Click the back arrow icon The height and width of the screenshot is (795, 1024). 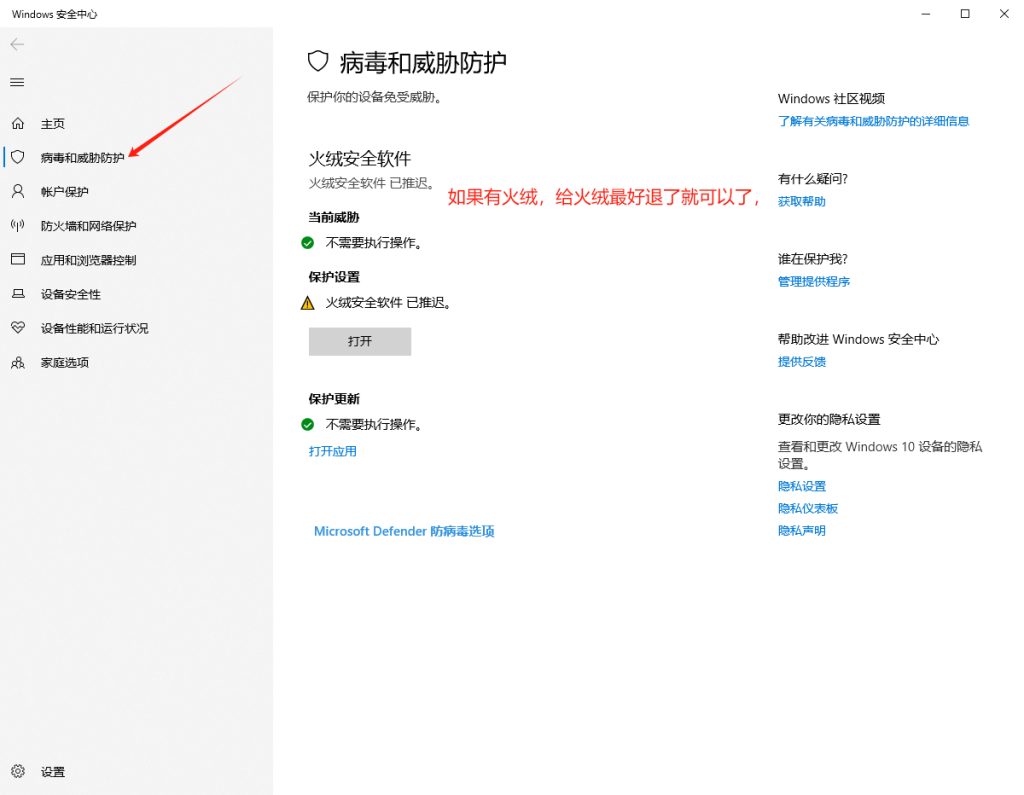coord(17,44)
